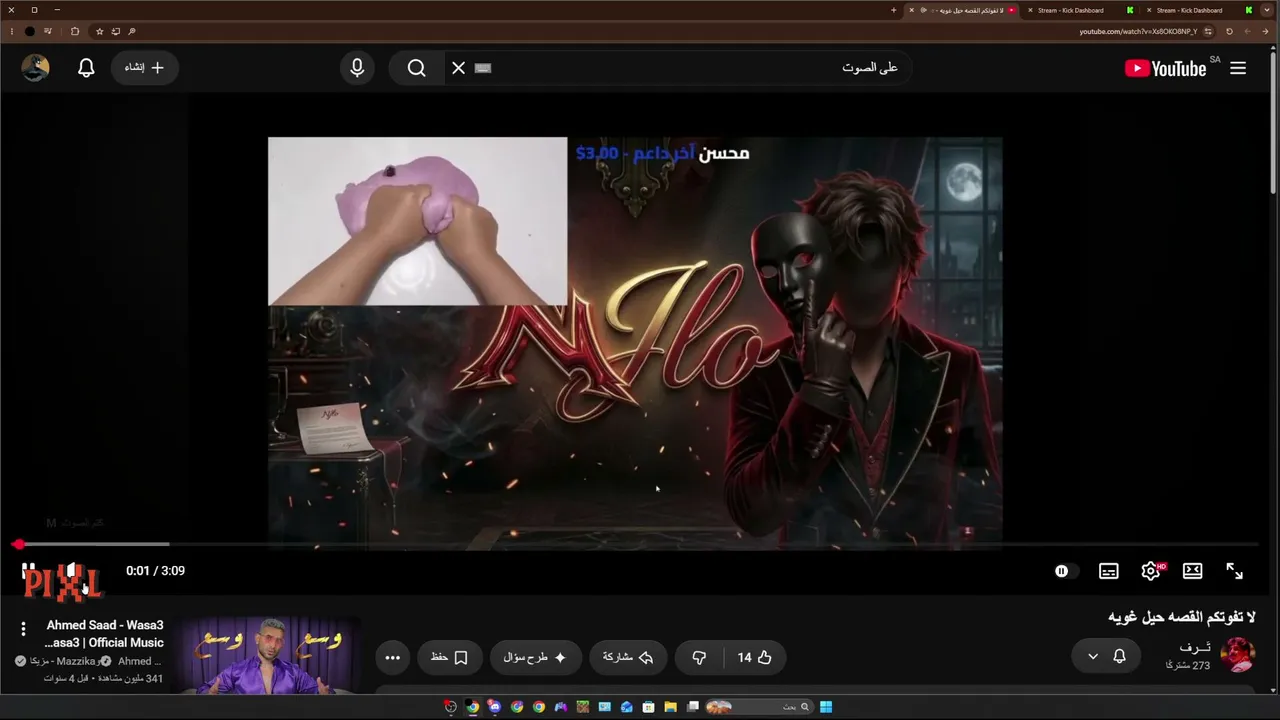This screenshot has height=720, width=1280.
Task: Open File Explorer from taskbar
Action: (670, 707)
